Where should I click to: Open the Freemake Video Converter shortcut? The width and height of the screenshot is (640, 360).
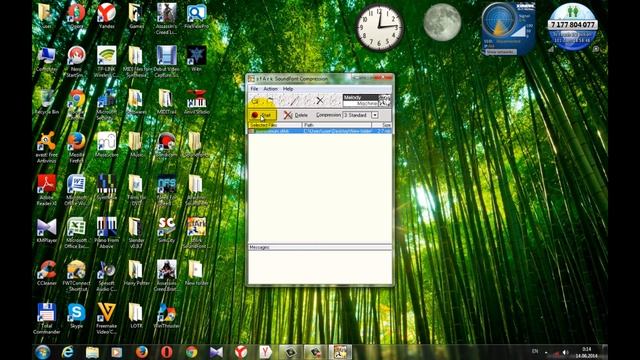point(106,318)
